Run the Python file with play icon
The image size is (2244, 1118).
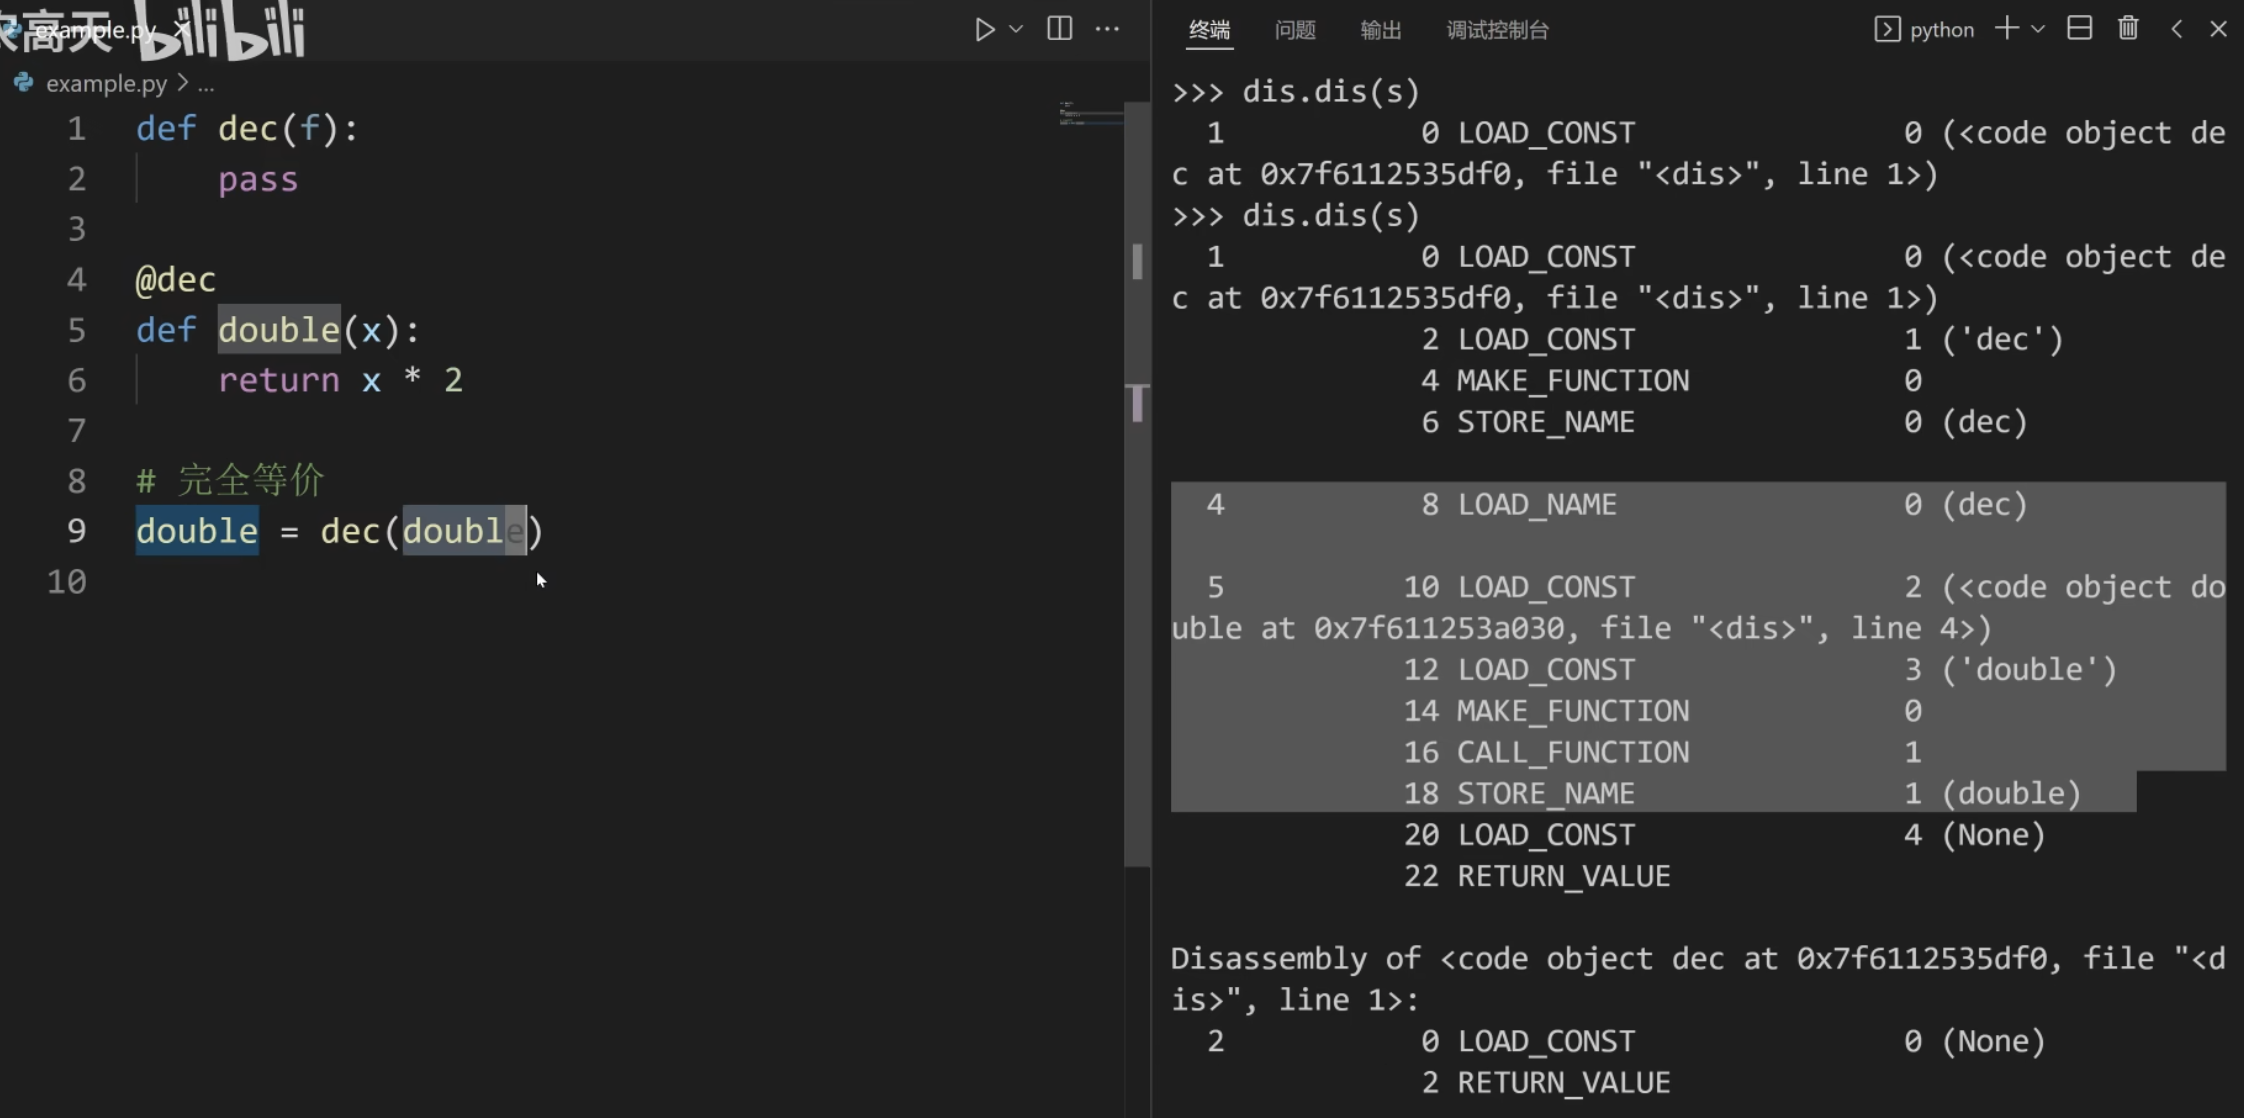984,29
